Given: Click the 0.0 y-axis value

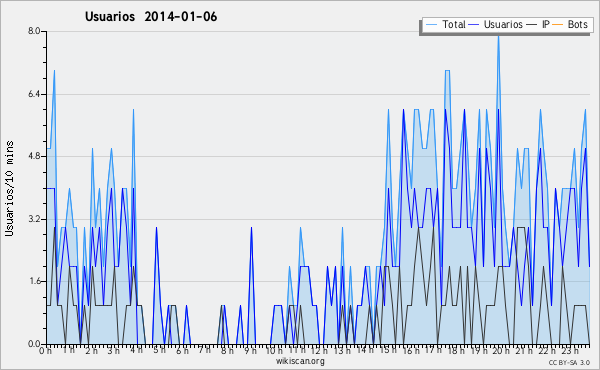Looking at the screenshot, I should [34, 344].
